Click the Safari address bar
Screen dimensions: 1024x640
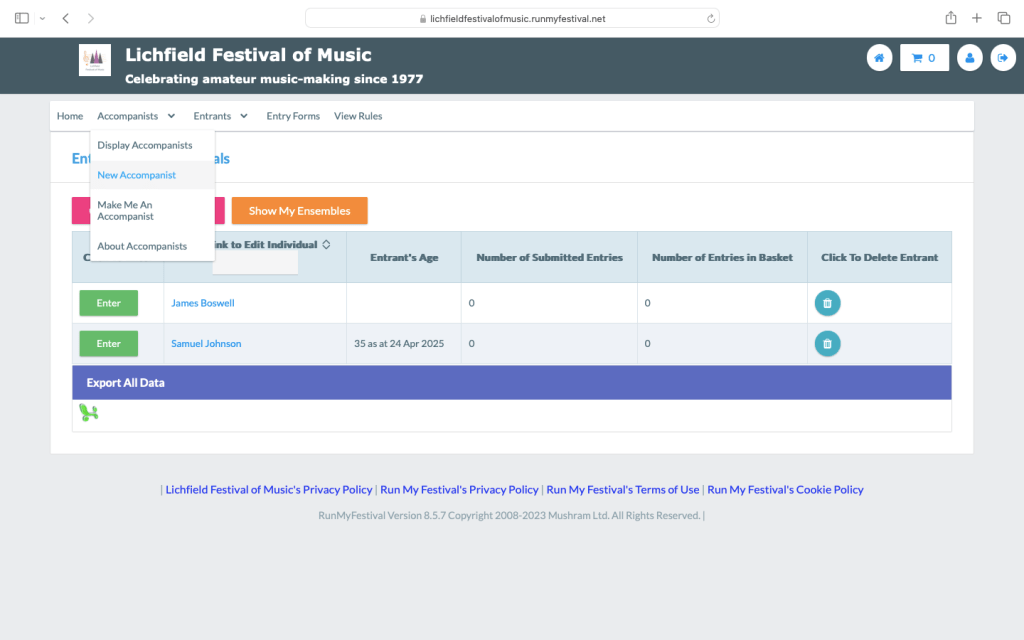tap(512, 18)
